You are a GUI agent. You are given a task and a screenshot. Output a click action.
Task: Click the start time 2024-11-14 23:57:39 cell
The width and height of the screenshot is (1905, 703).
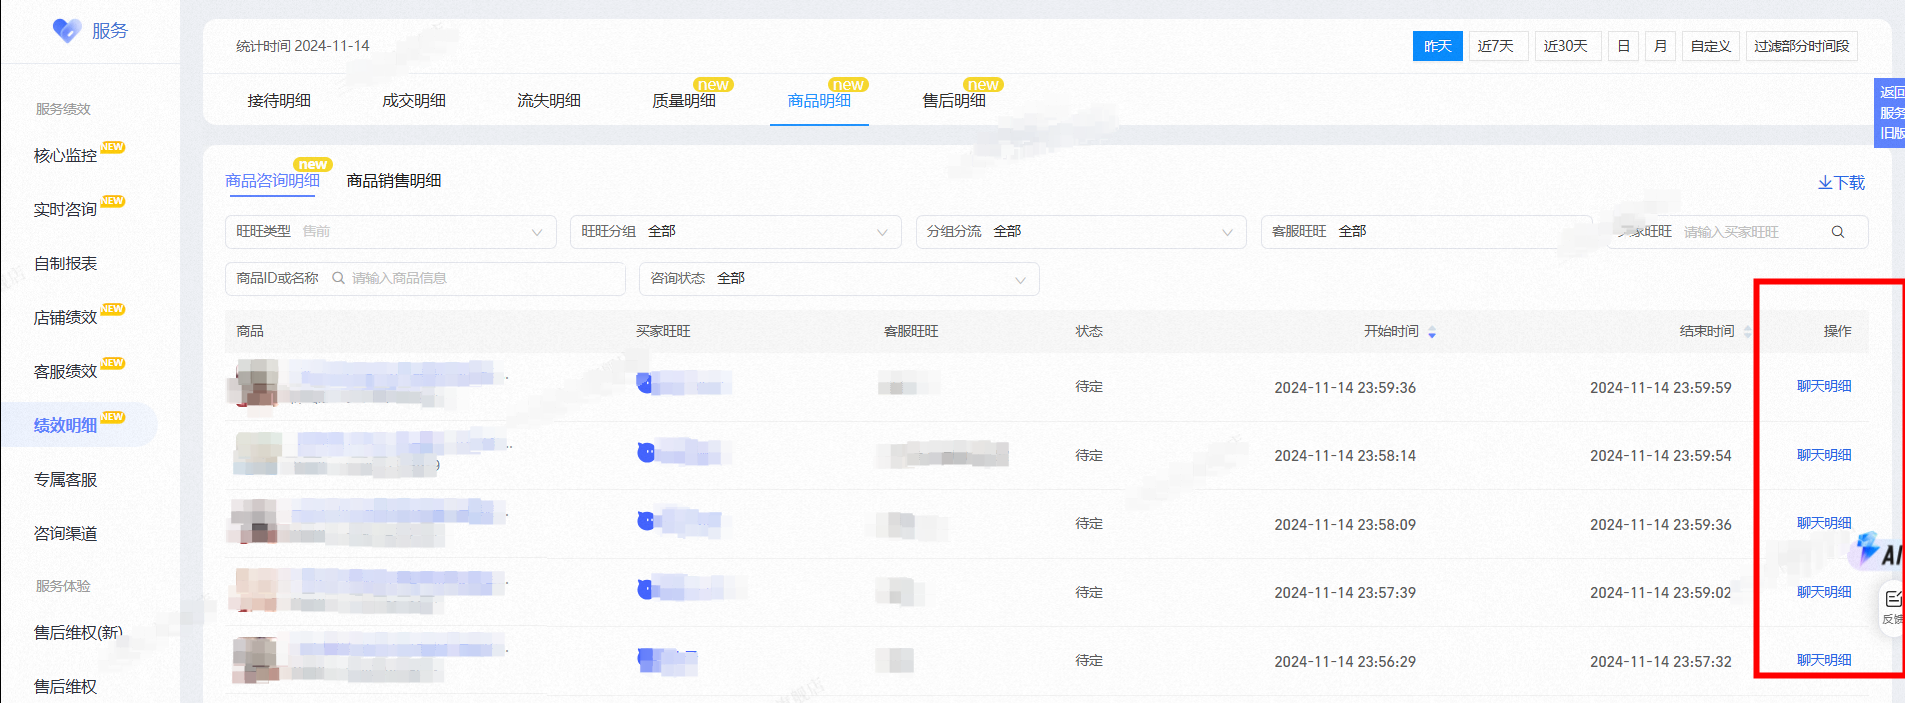coord(1345,593)
